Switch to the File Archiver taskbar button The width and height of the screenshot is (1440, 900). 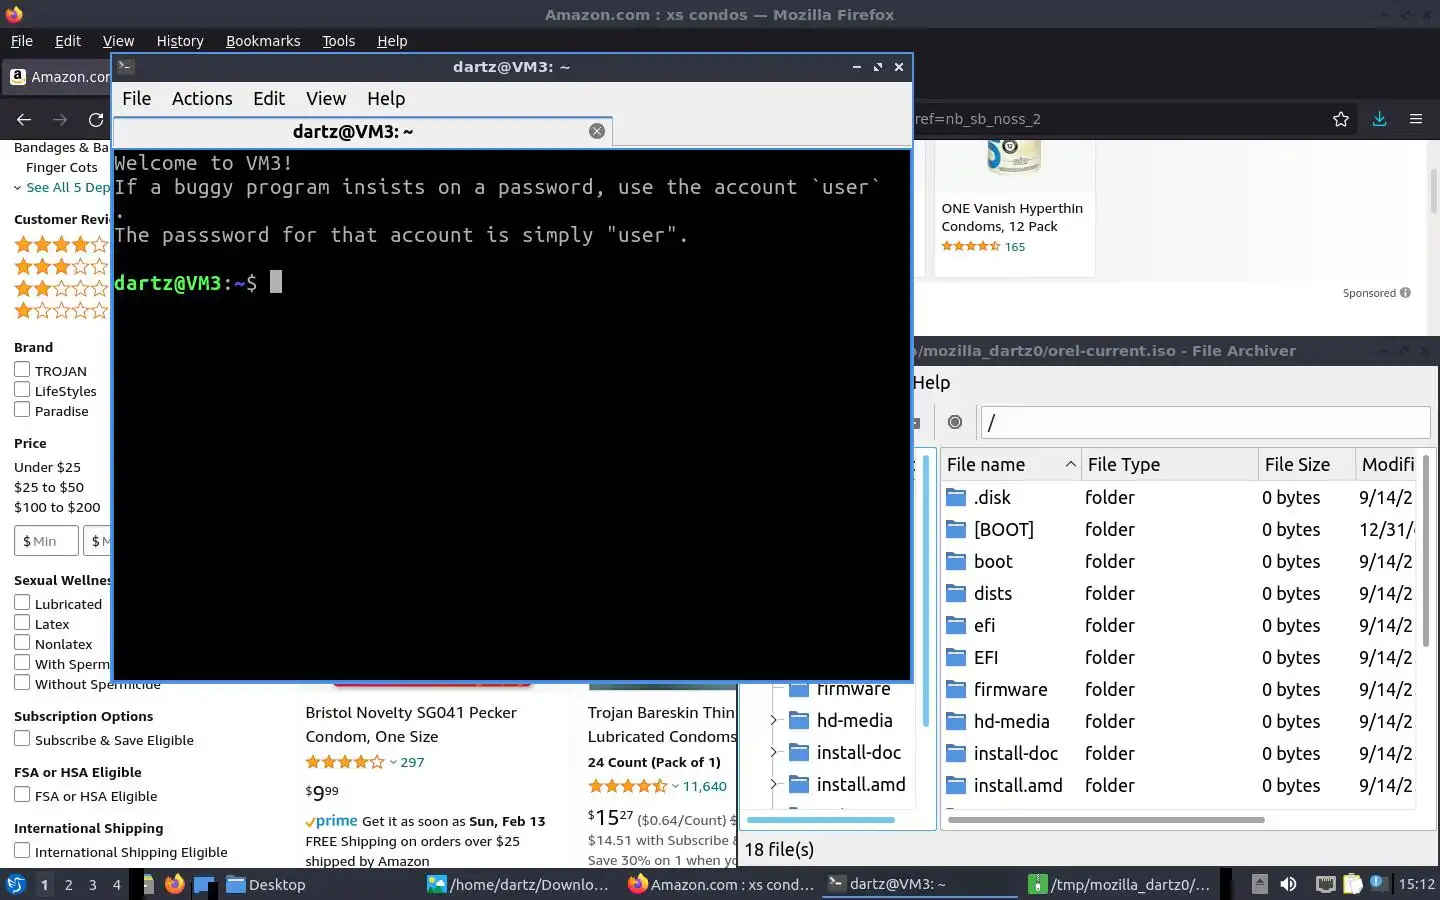click(x=1120, y=884)
